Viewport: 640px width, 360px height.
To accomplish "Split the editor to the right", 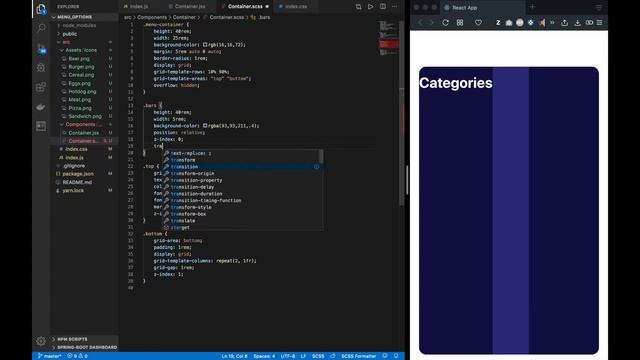I will tap(382, 7).
